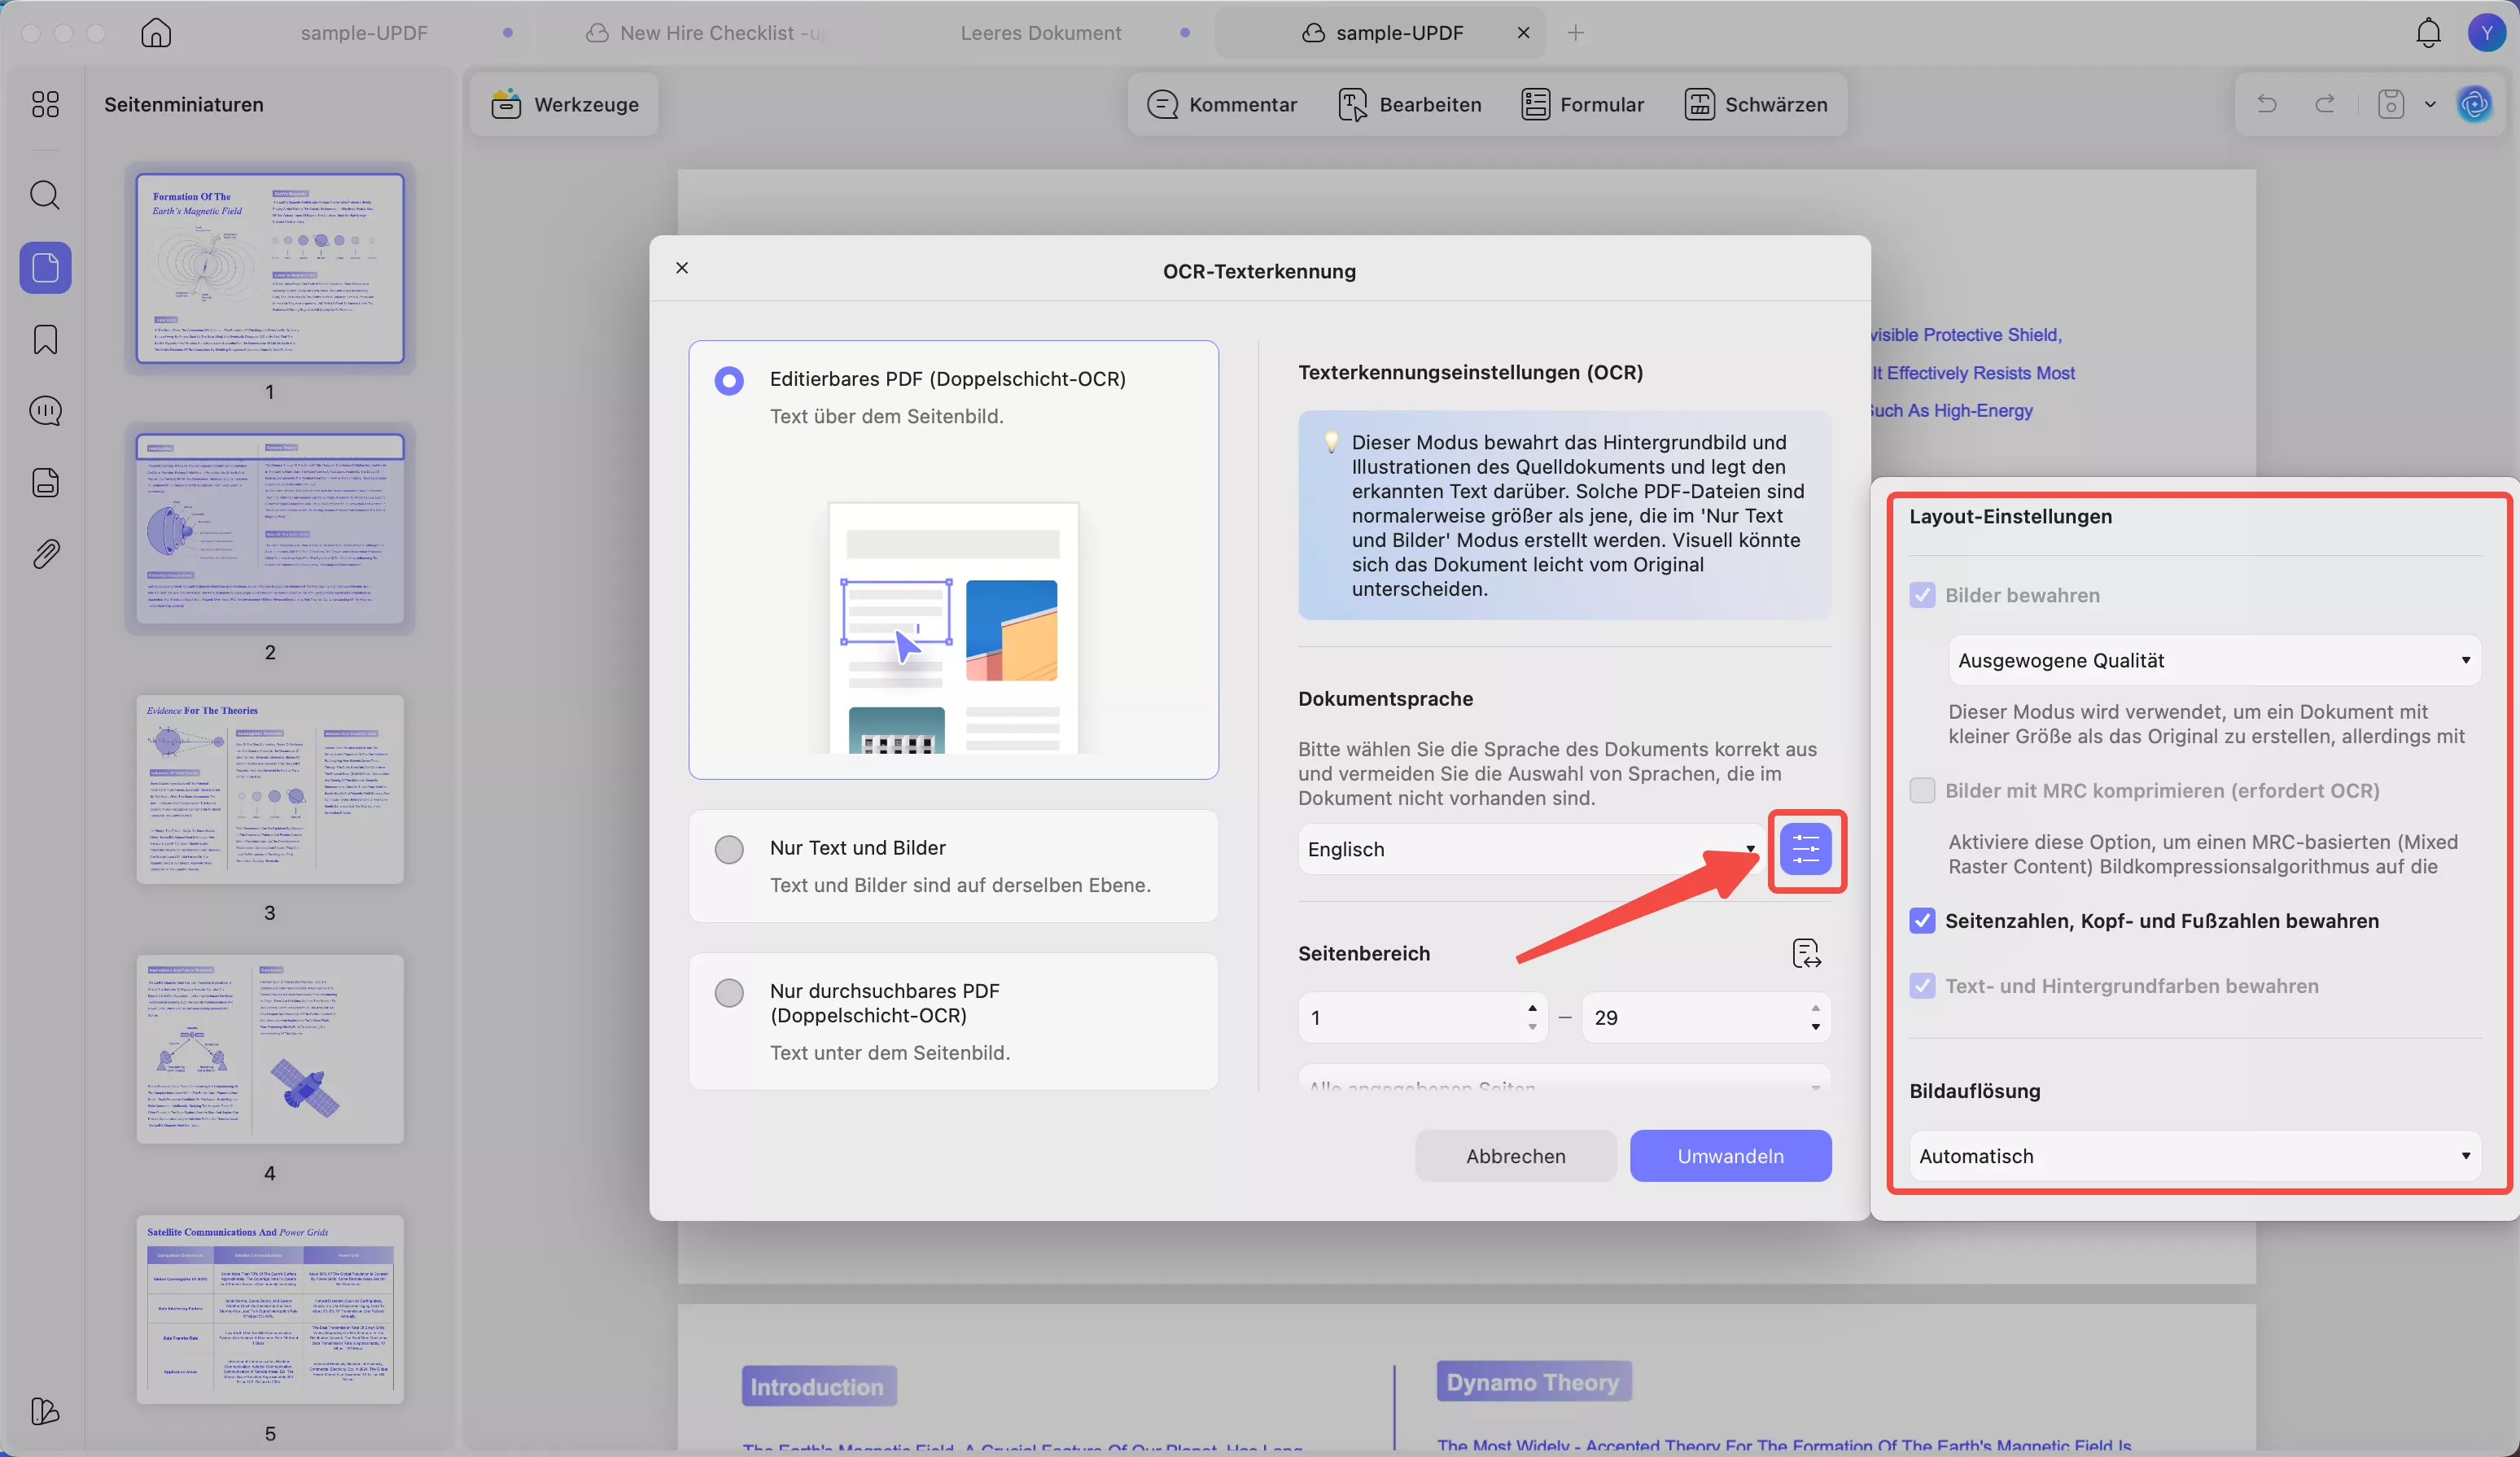Click the 'Abbrechen' button

[1515, 1156]
